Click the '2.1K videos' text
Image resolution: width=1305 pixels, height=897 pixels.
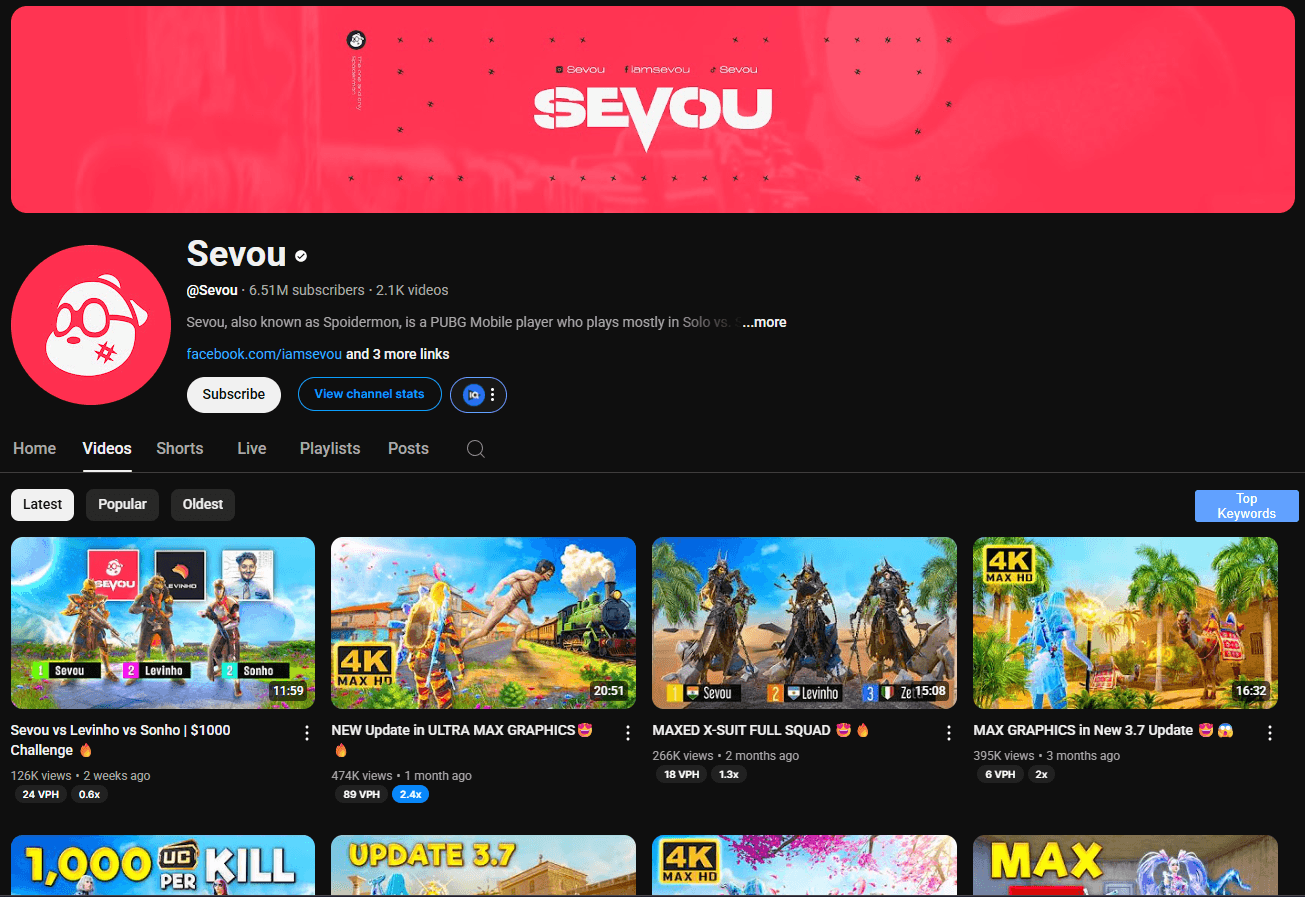point(412,290)
